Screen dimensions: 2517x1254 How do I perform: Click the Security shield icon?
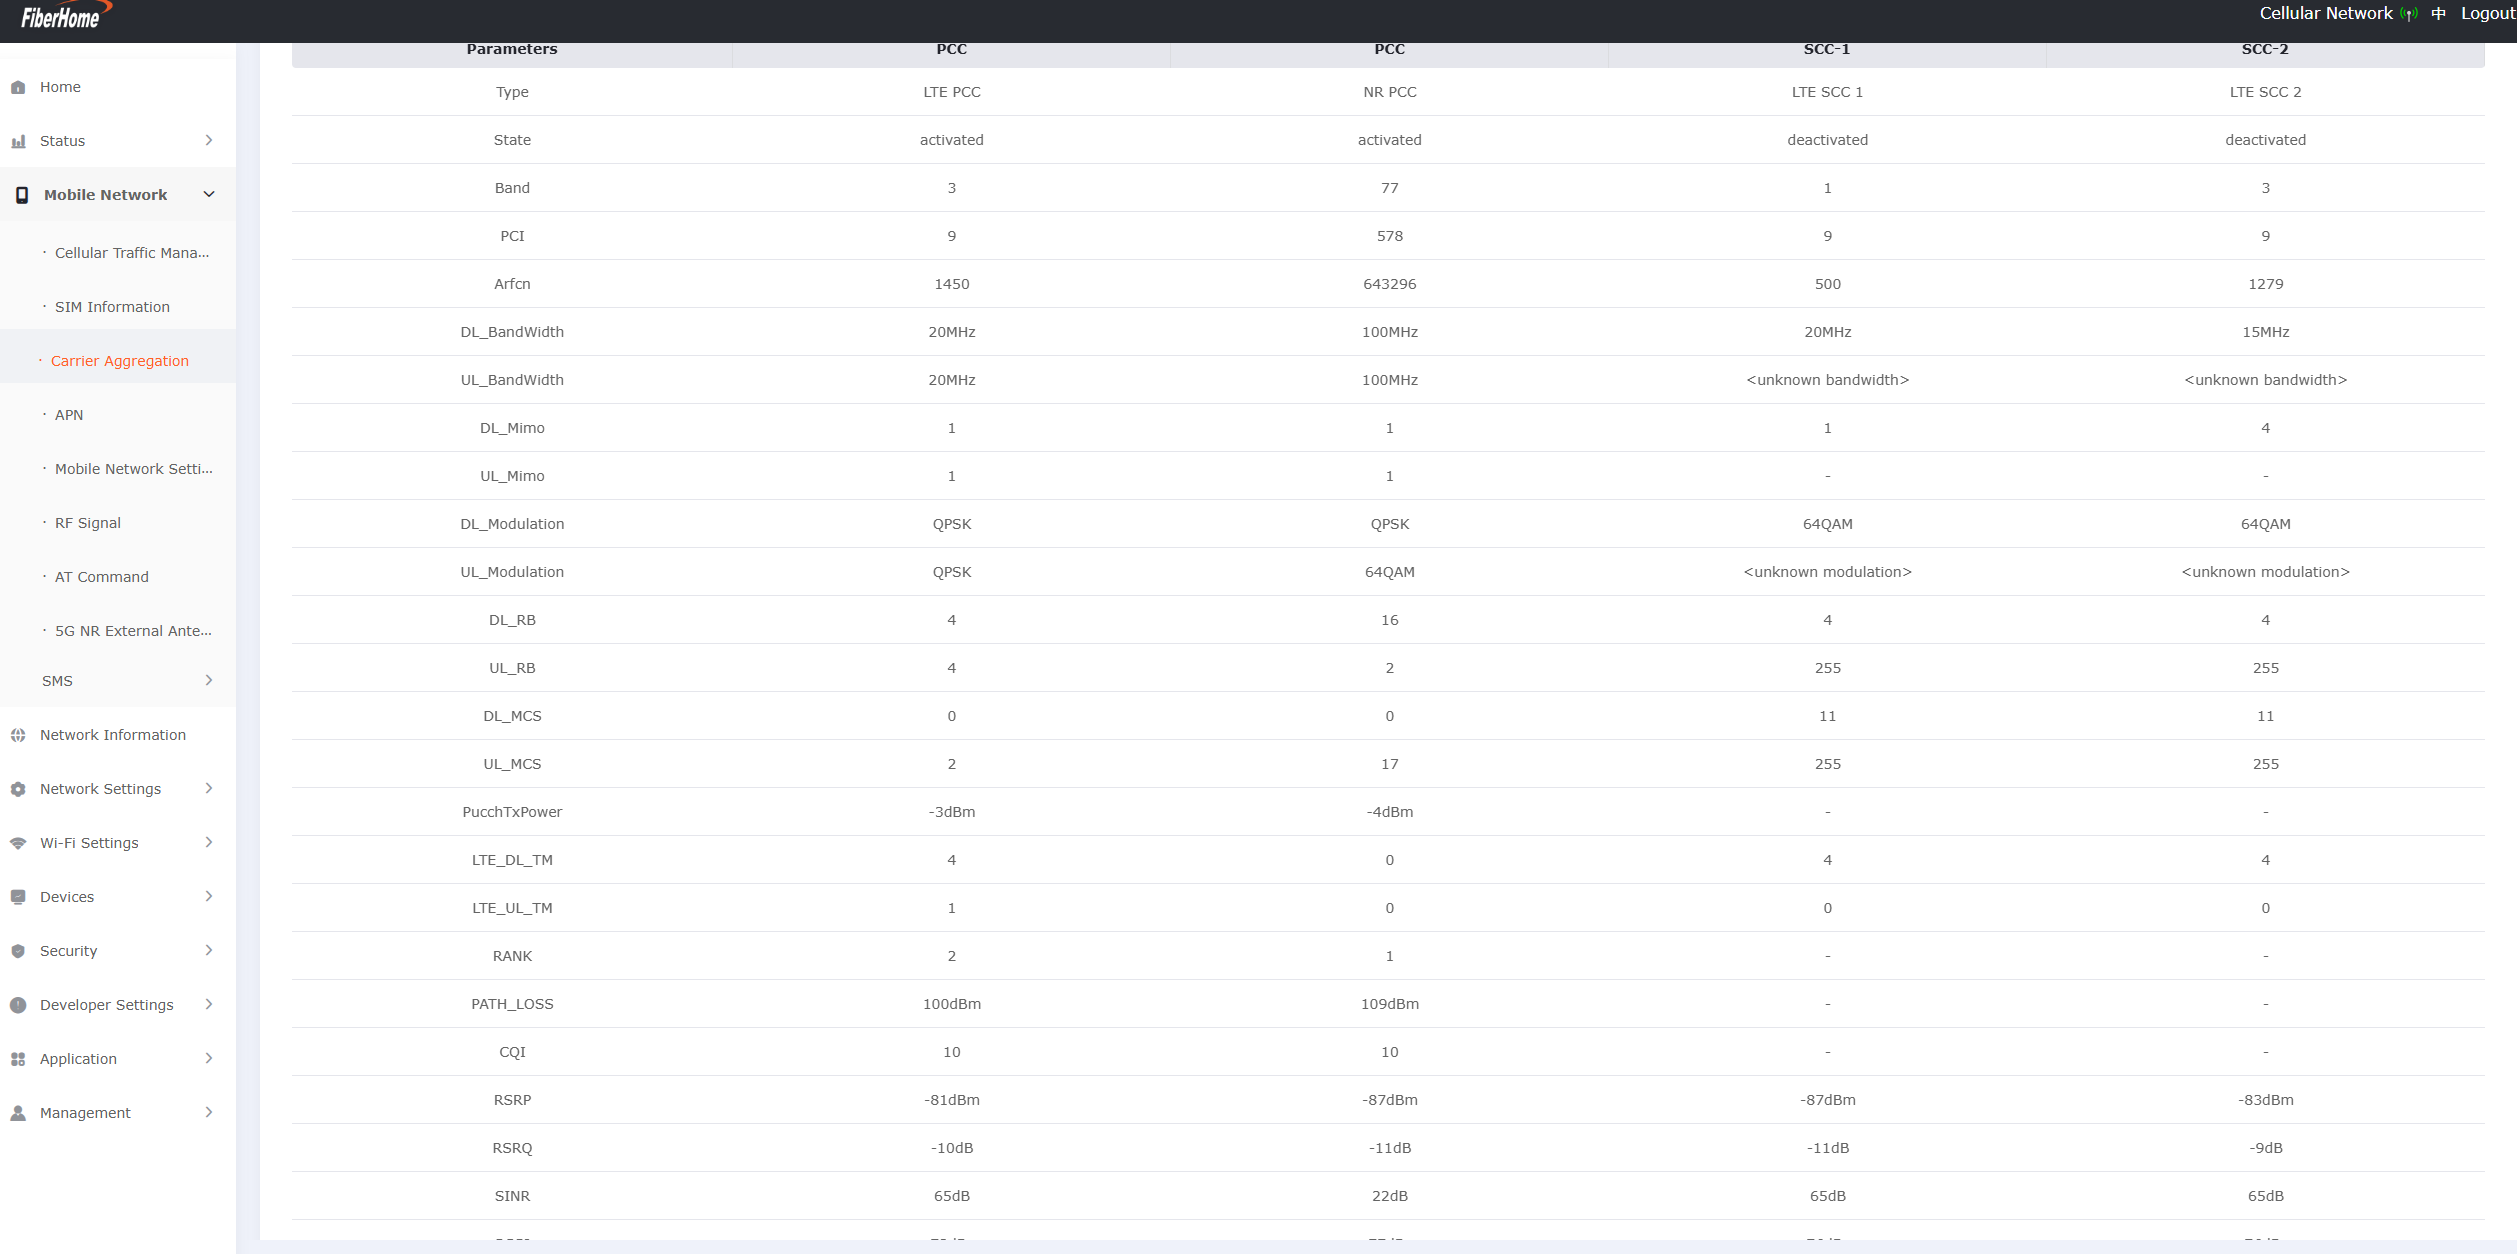[18, 951]
